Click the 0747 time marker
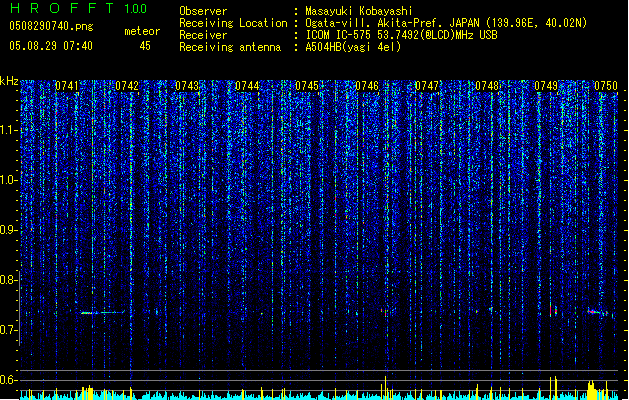This screenshot has height=400, width=629. coord(427,86)
